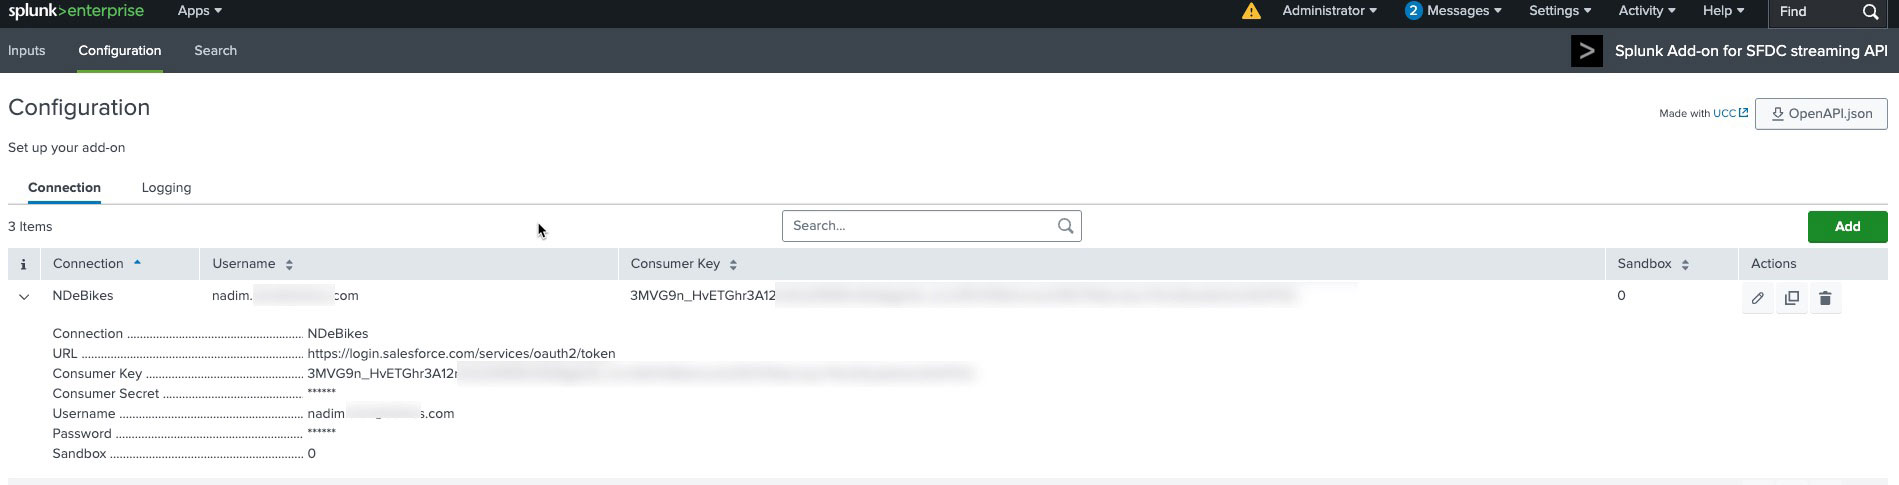This screenshot has height=485, width=1899.
Task: Clone the NDeBikes connection
Action: 1791,298
